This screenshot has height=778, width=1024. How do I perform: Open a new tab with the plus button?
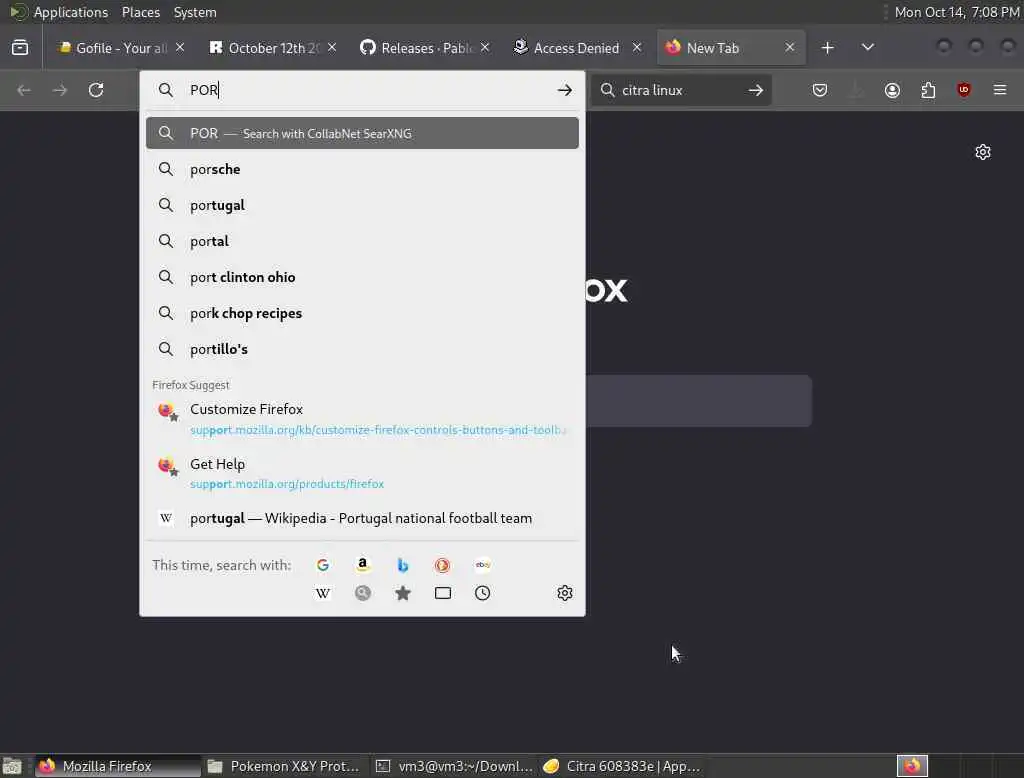827,48
